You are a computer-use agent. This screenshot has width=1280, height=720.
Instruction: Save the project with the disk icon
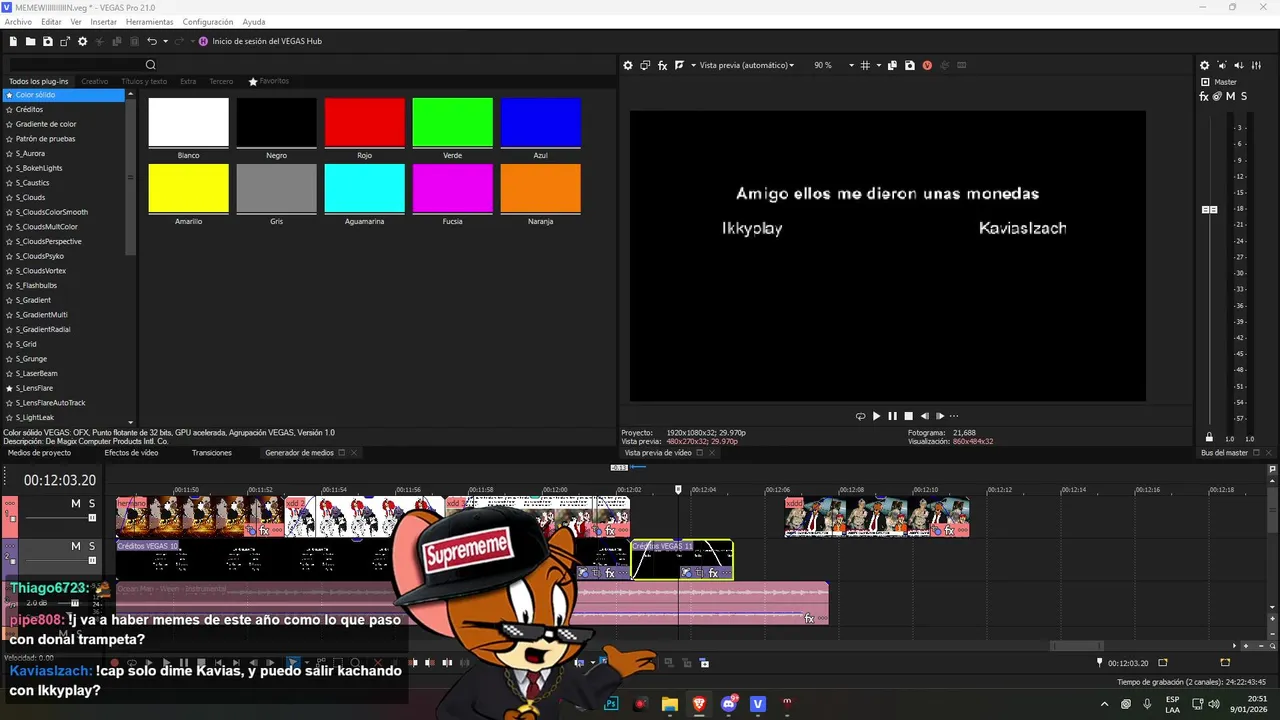click(47, 41)
